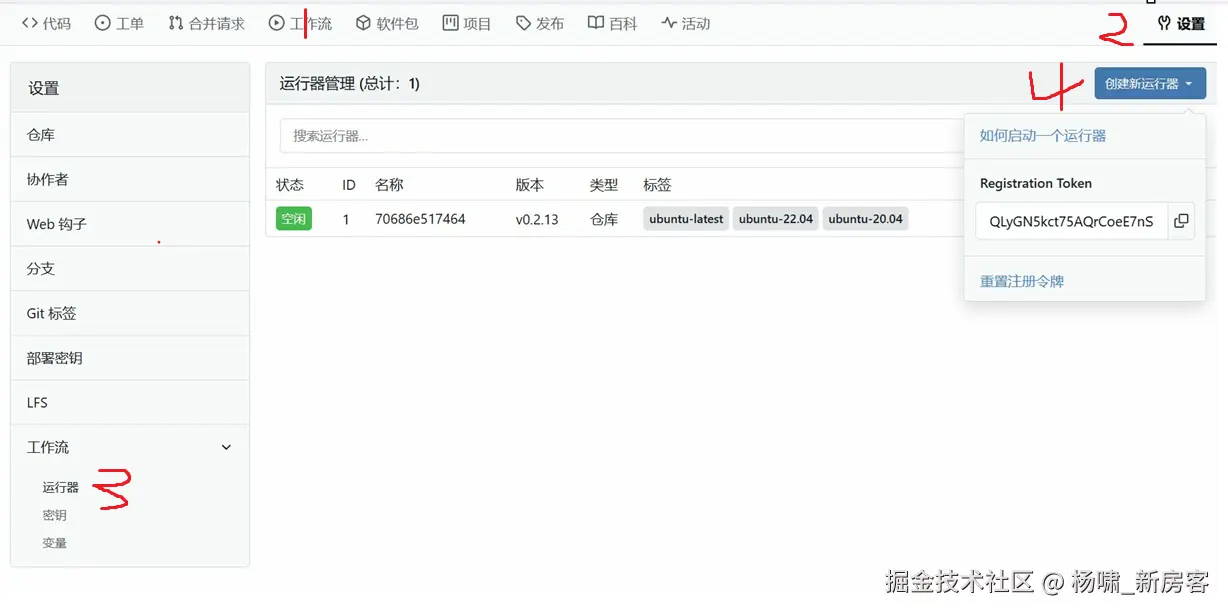Click the 名称 column header
Viewport: 1228px width, 614px height.
(x=389, y=185)
